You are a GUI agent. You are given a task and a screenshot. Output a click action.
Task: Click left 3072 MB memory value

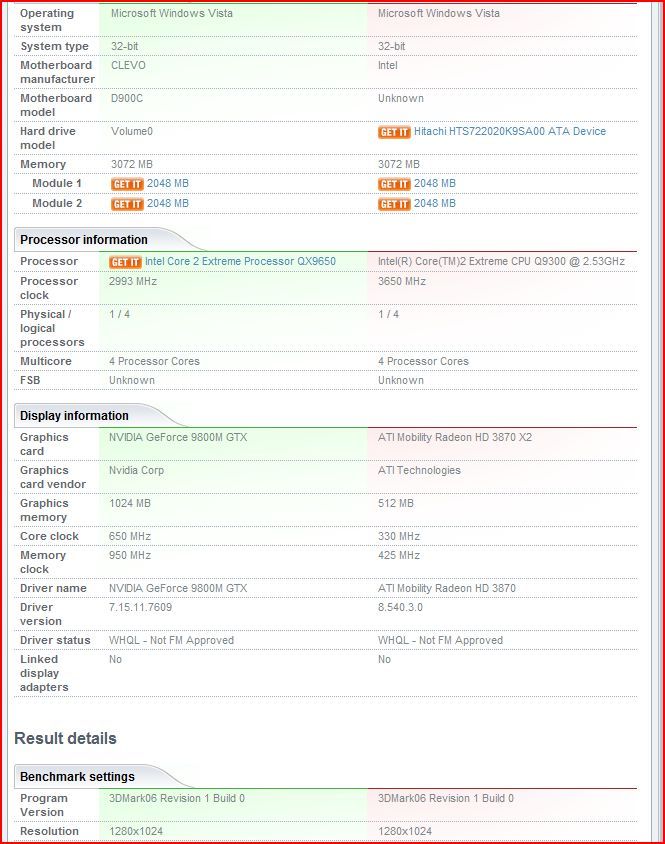pos(131,164)
